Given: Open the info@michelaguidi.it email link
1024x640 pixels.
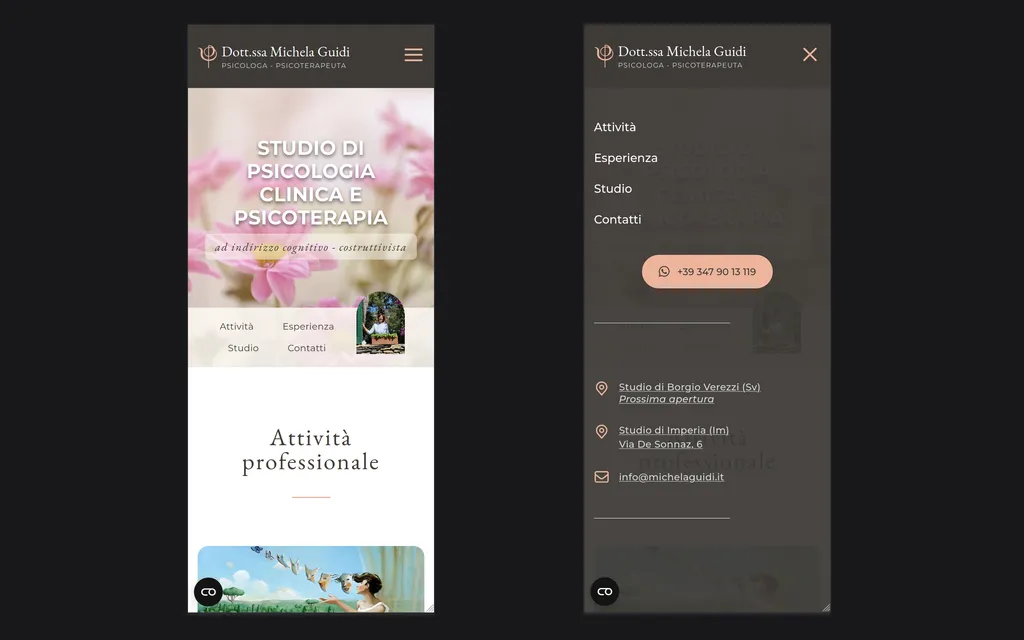Looking at the screenshot, I should (671, 477).
